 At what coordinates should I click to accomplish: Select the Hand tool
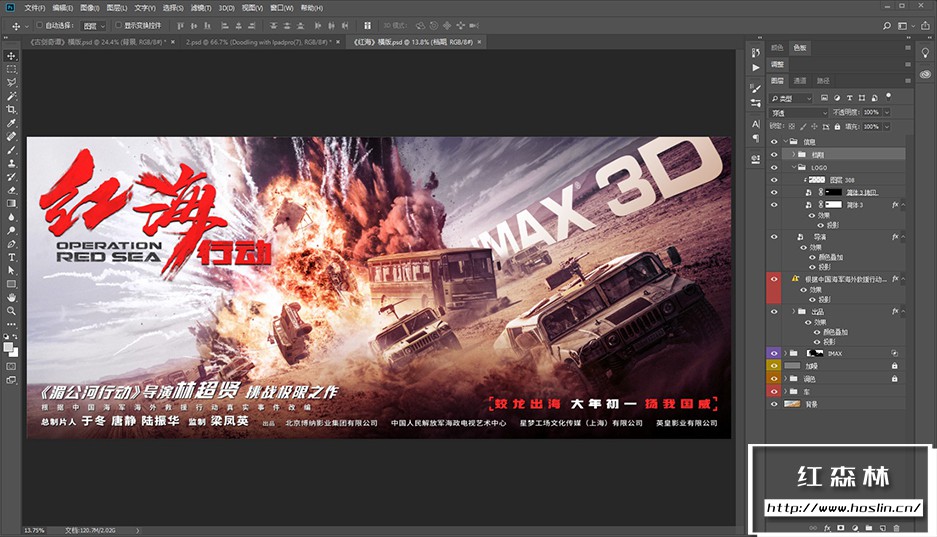point(11,297)
